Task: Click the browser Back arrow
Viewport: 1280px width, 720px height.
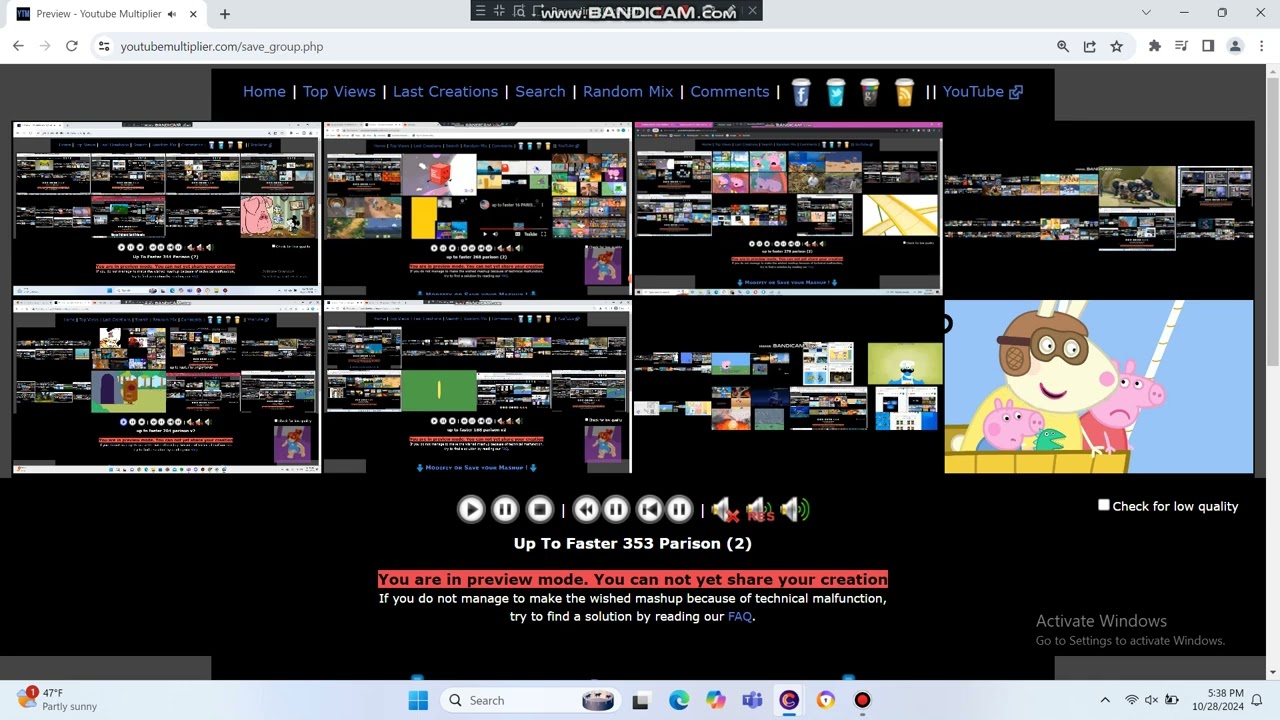Action: coord(18,46)
